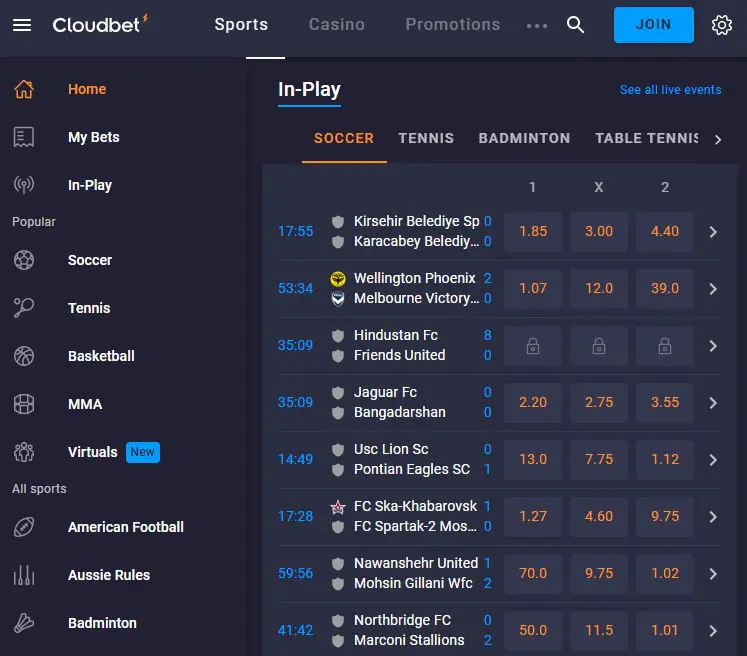Click the JOIN button
This screenshot has width=747, height=656.
click(654, 25)
